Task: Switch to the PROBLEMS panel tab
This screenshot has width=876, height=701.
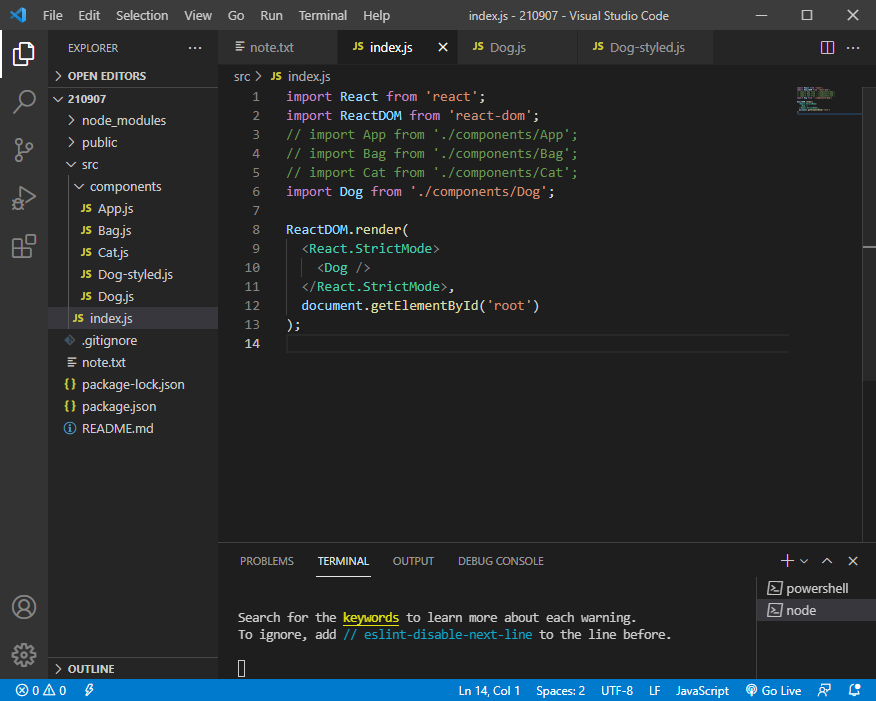Action: pyautogui.click(x=266, y=561)
